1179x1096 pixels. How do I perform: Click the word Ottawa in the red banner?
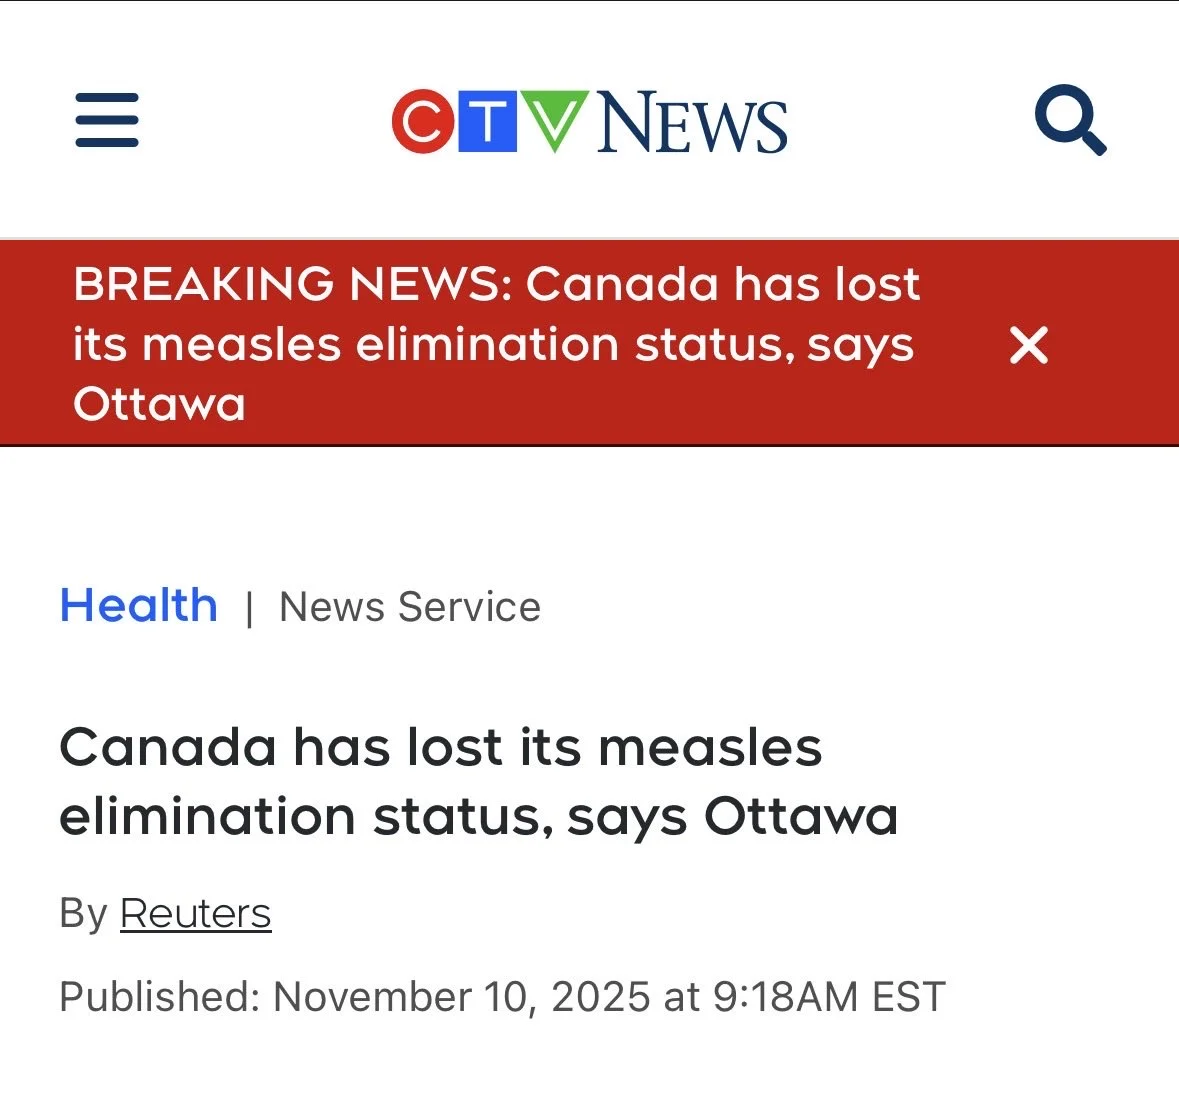pyautogui.click(x=159, y=405)
